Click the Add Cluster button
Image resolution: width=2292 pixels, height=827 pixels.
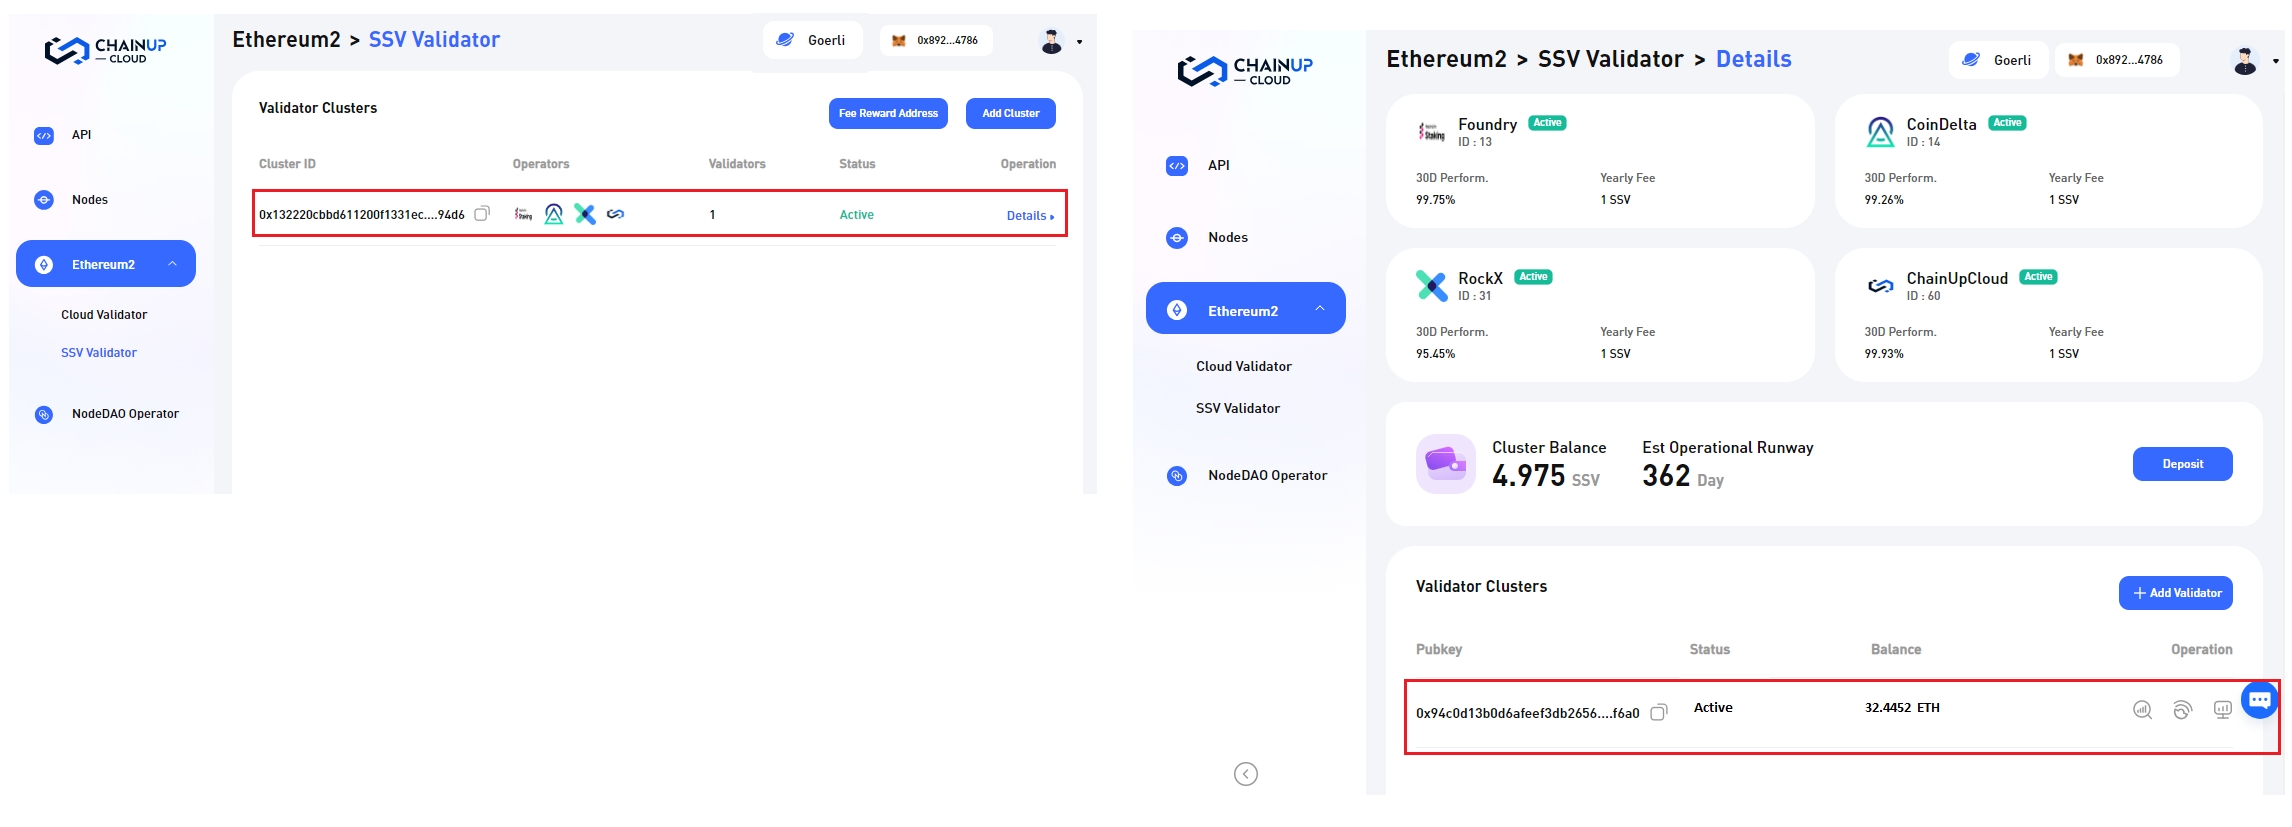[1010, 114]
